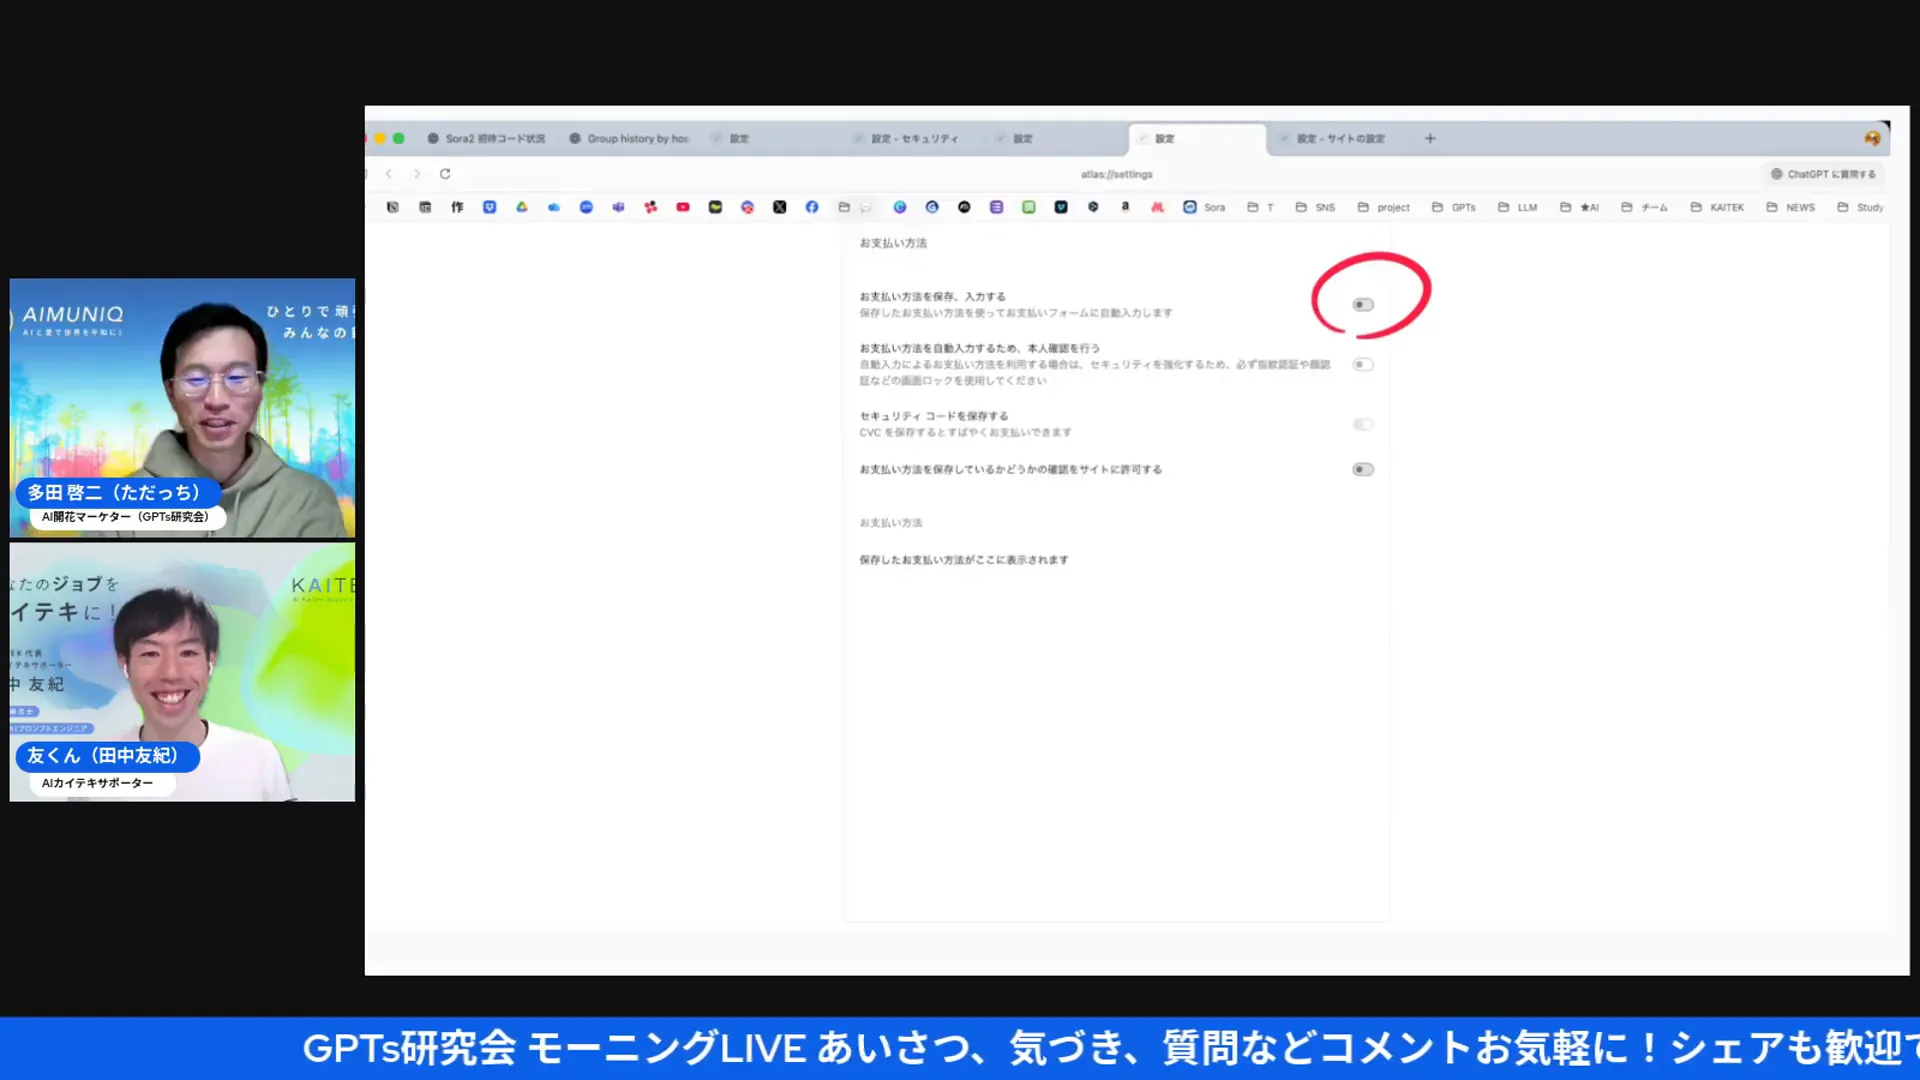Open the Dropbox bookmark
1920x1080 pixels.
pyautogui.click(x=488, y=207)
